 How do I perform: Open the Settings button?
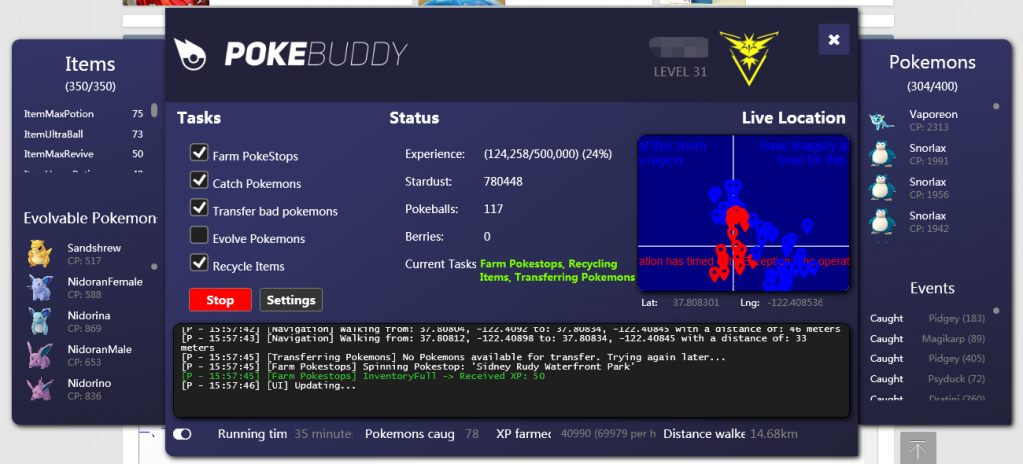[x=291, y=299]
